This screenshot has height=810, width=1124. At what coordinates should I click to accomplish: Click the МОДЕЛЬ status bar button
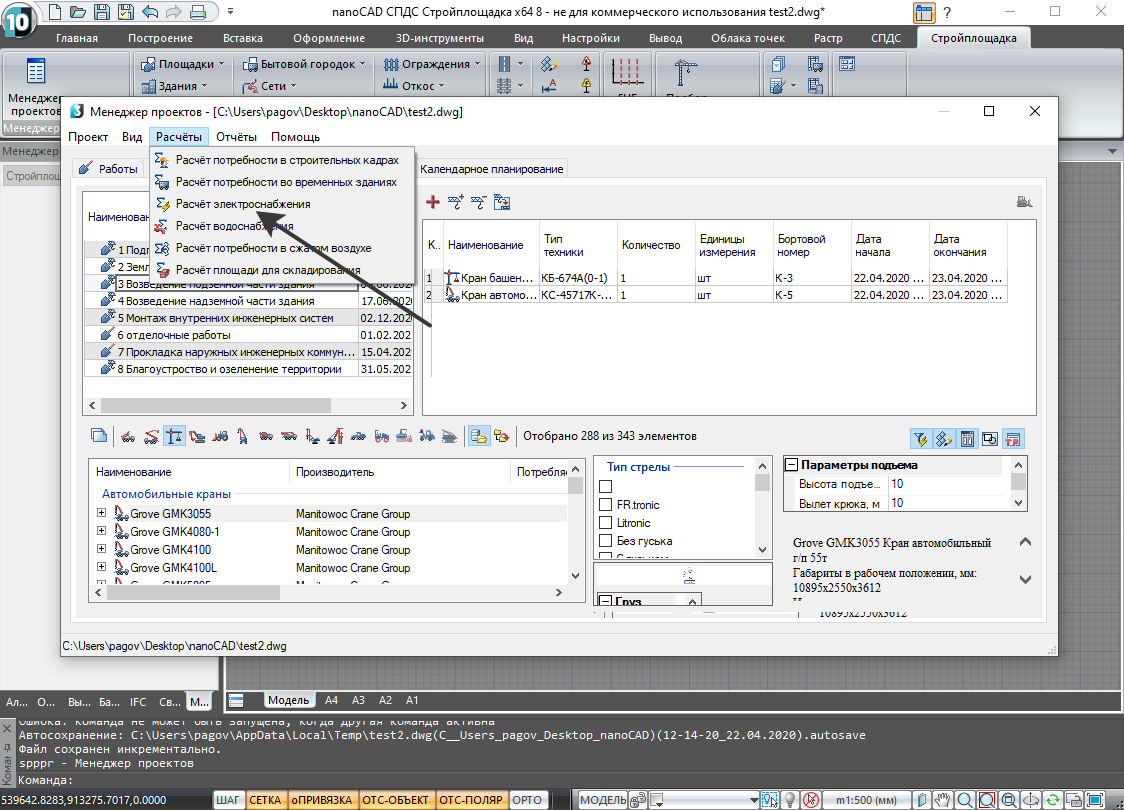tap(602, 800)
